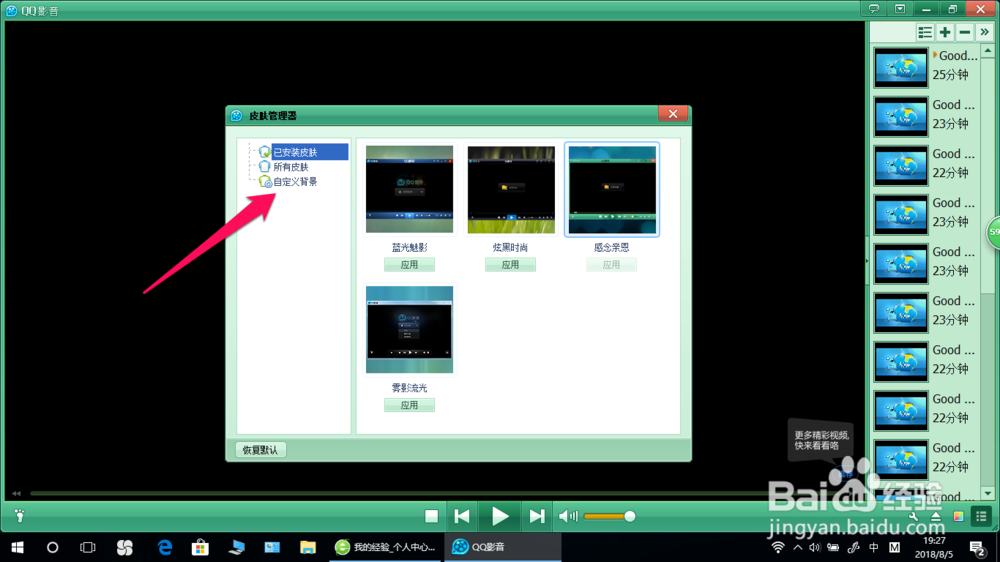Image resolution: width=1000 pixels, height=562 pixels.
Task: Open Cortana search circle on taskbar
Action: pos(52,547)
